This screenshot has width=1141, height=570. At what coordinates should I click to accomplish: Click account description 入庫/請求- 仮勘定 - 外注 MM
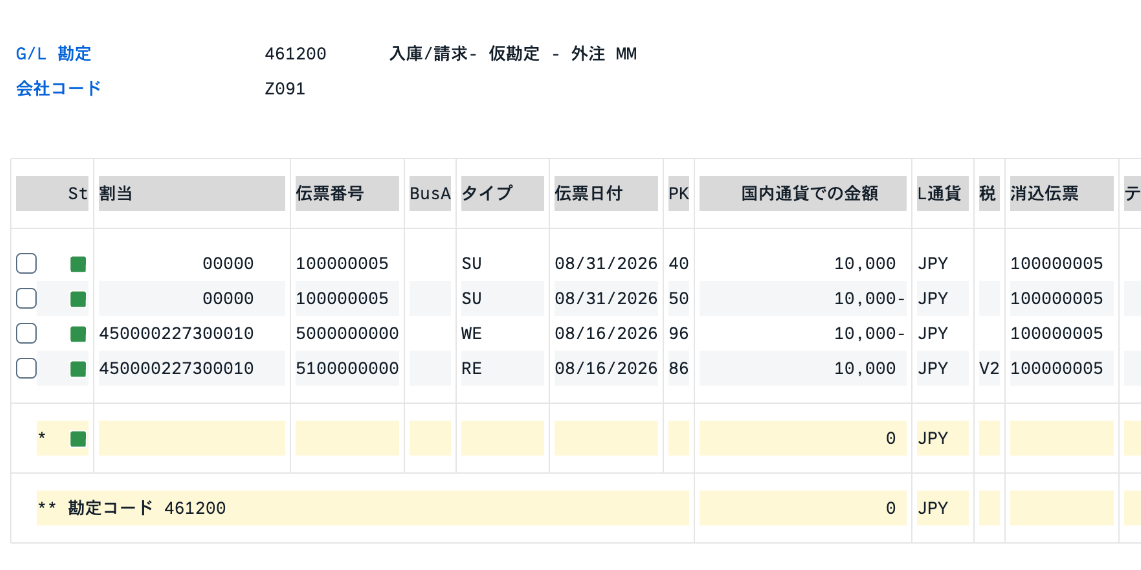coord(513,54)
